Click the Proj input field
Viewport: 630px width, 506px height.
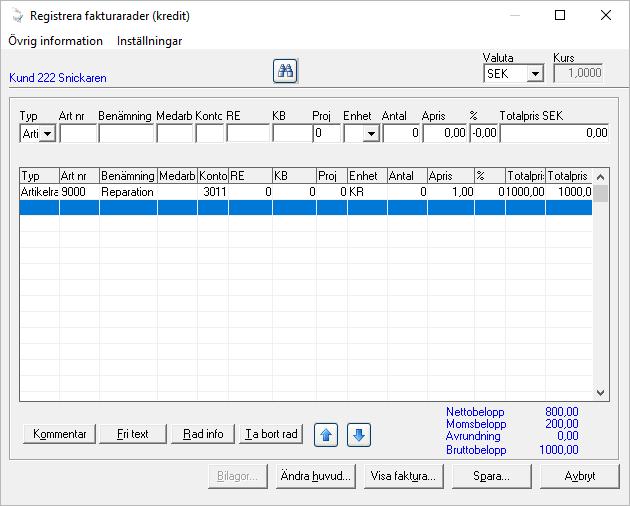point(327,133)
